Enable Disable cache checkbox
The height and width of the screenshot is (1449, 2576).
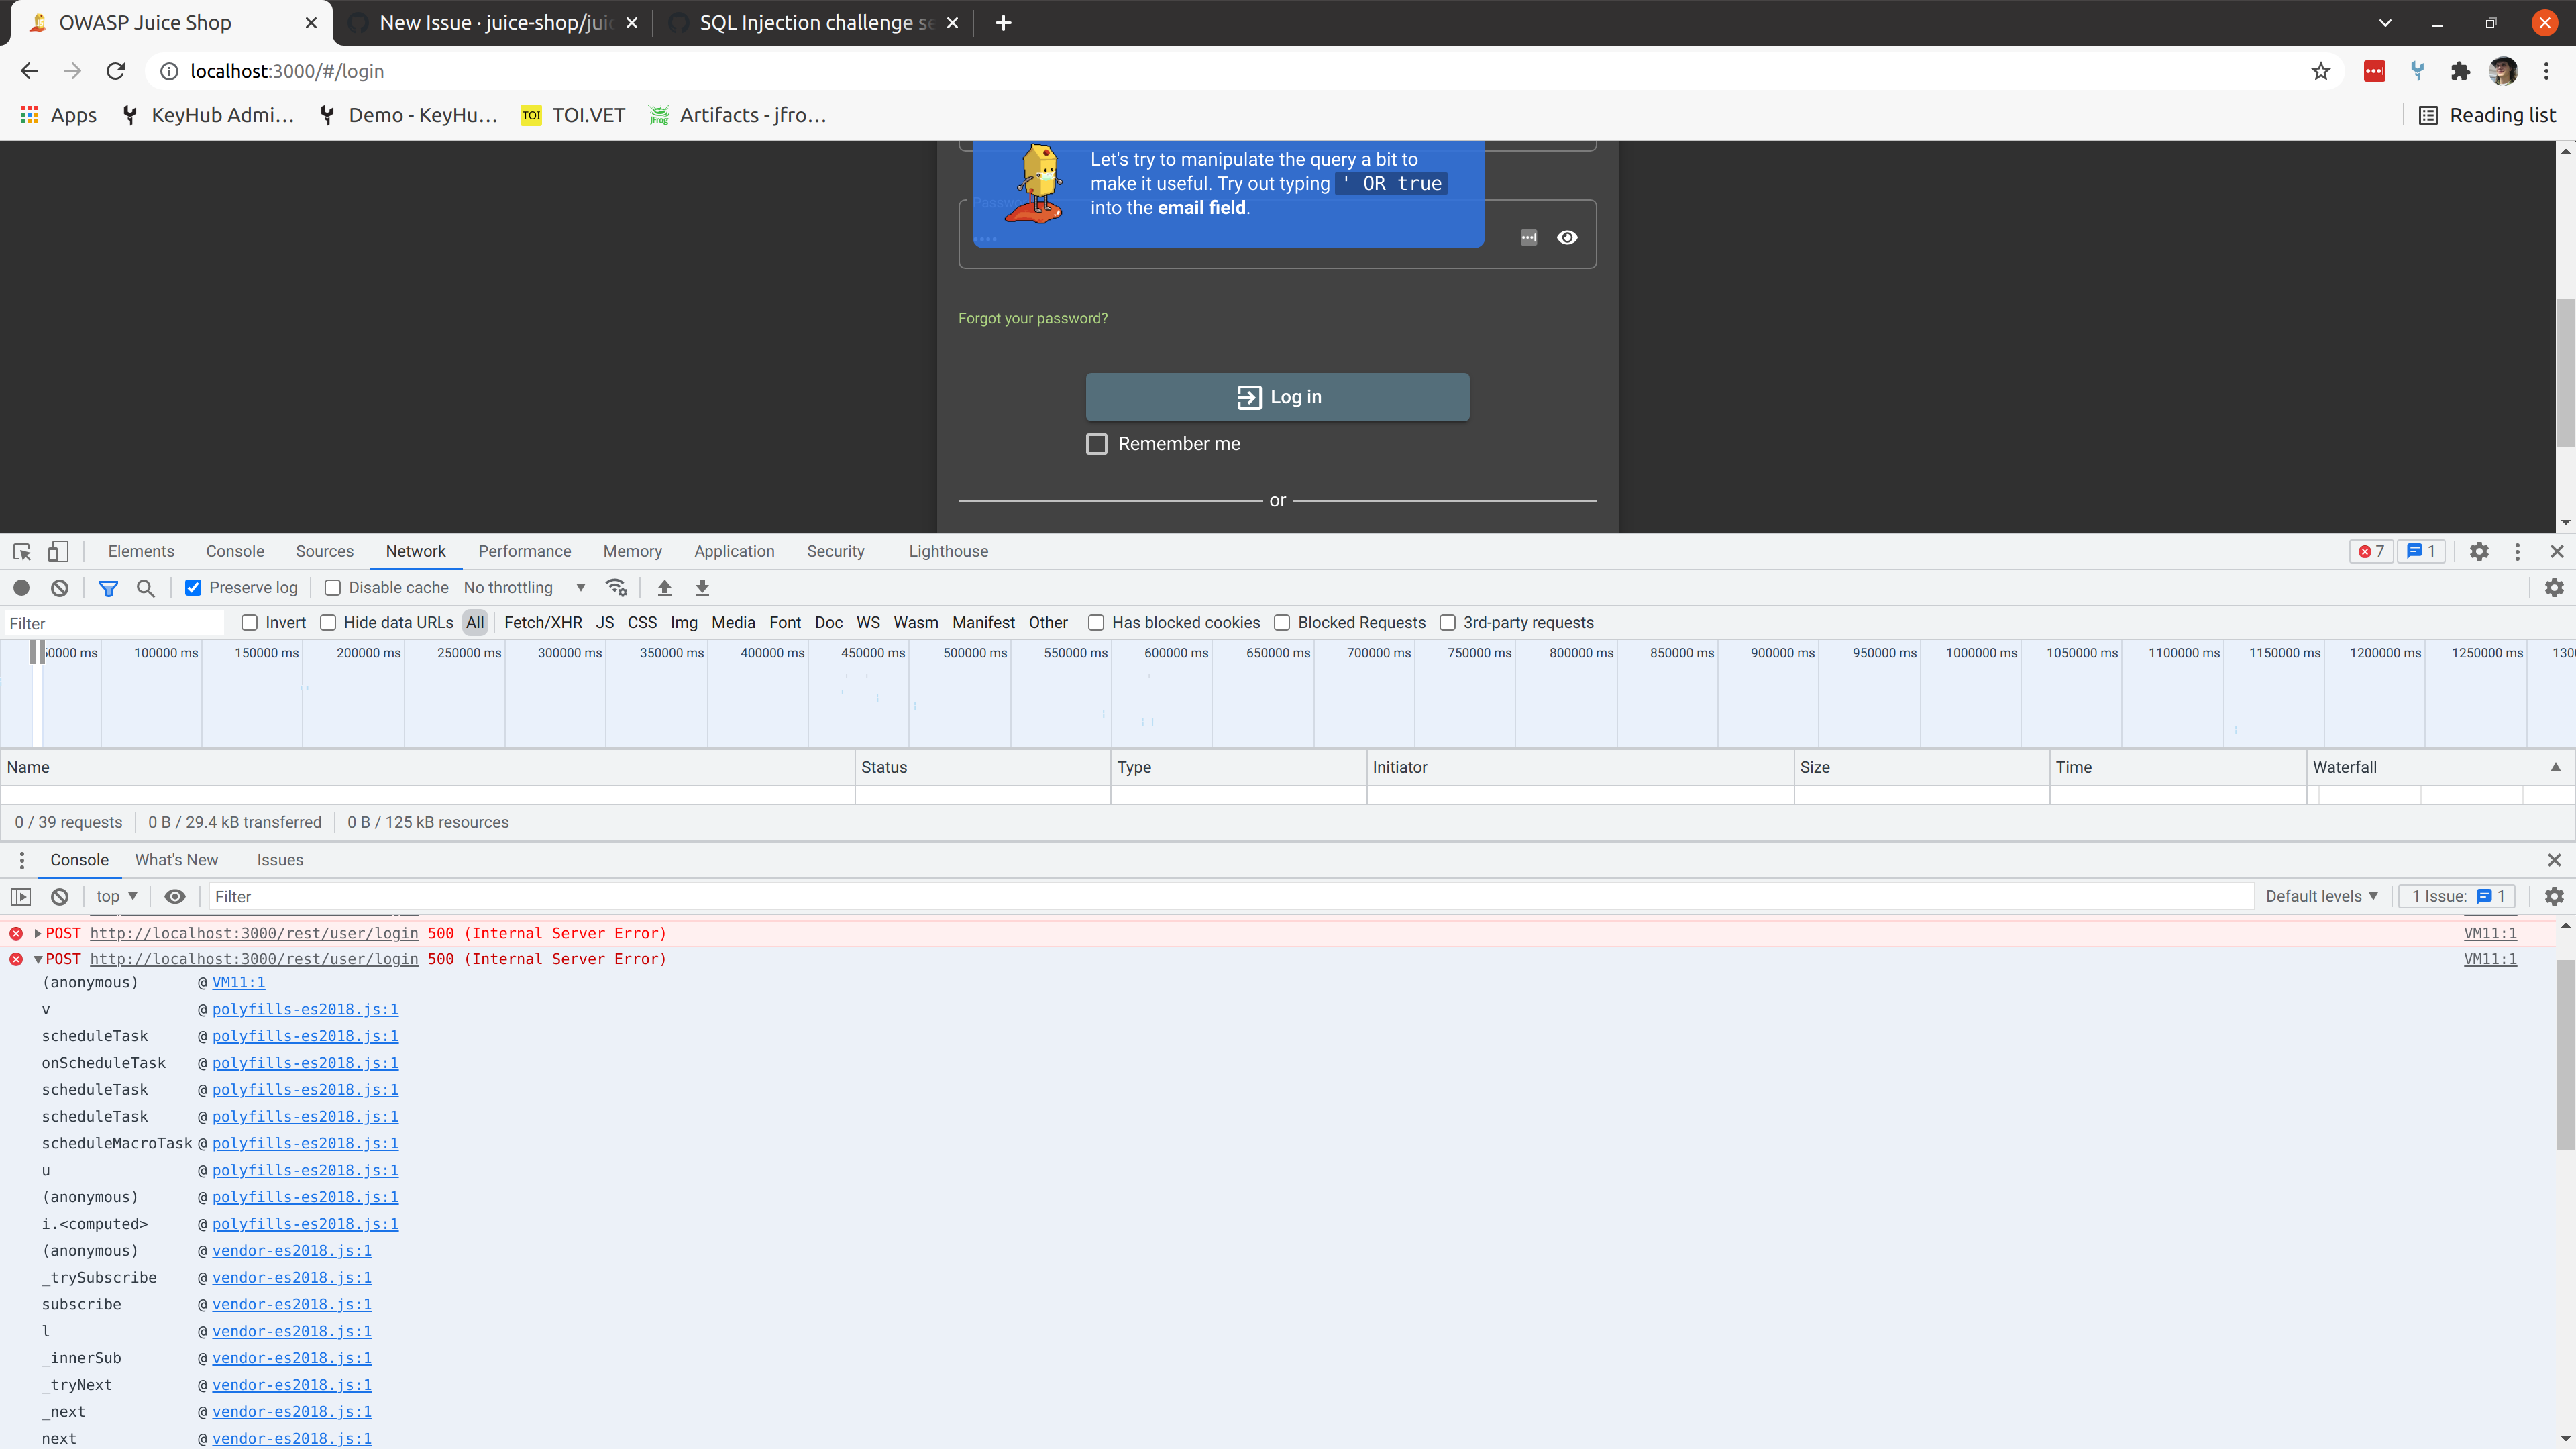[x=333, y=588]
